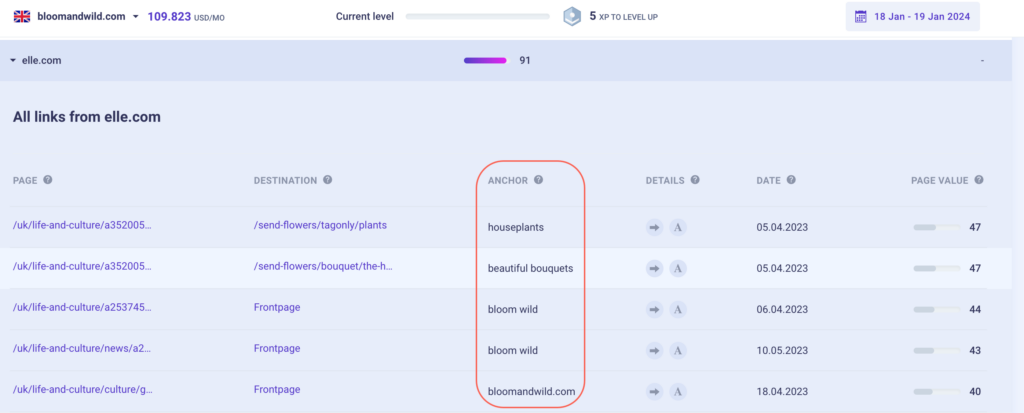Click the elle.com purple score bar
Screen dimensions: 1024x413
tap(485, 60)
